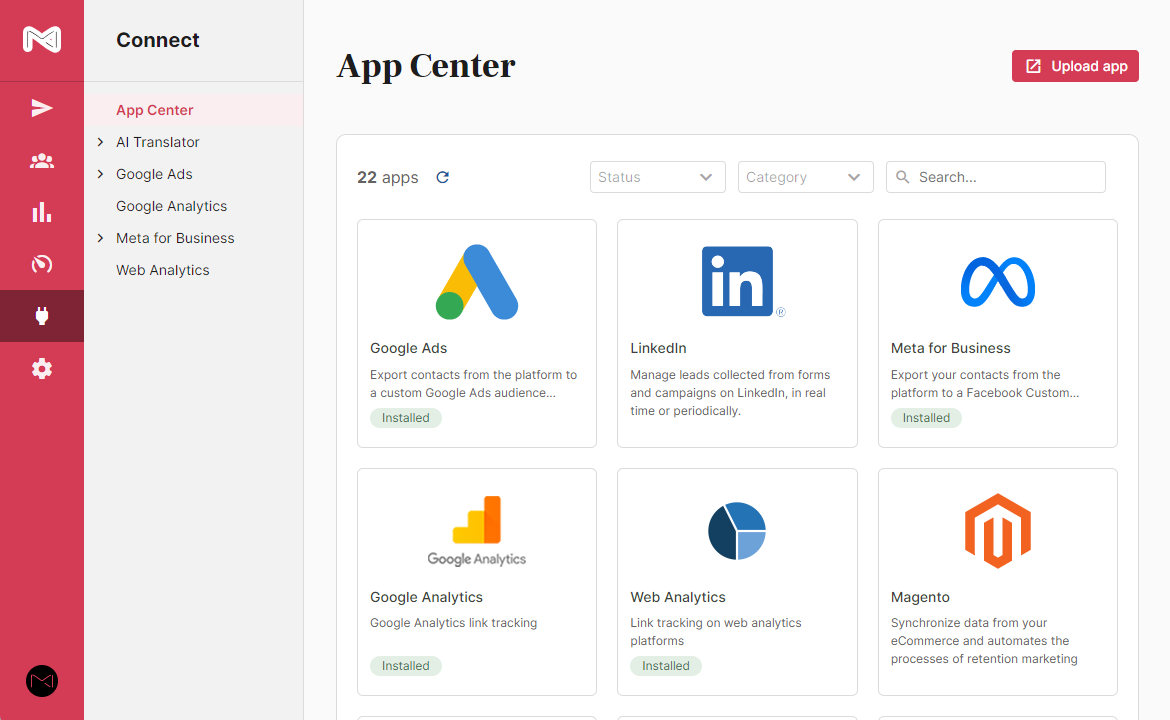Expand the AI Translator tree chevron
Viewport: 1170px width, 720px height.
(x=101, y=142)
